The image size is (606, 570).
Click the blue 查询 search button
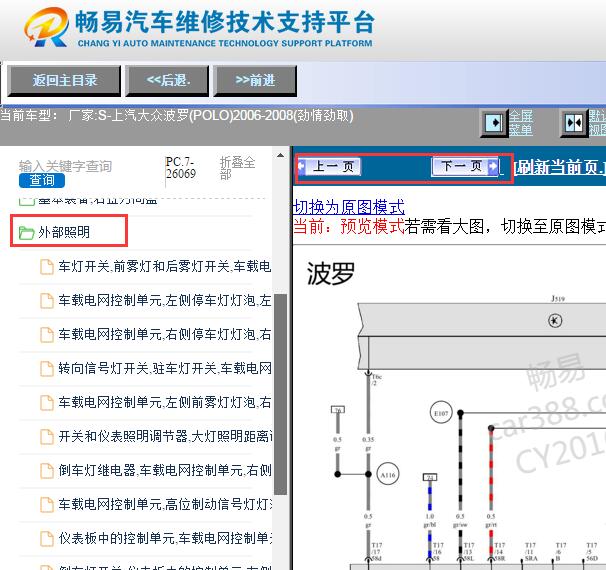point(42,180)
